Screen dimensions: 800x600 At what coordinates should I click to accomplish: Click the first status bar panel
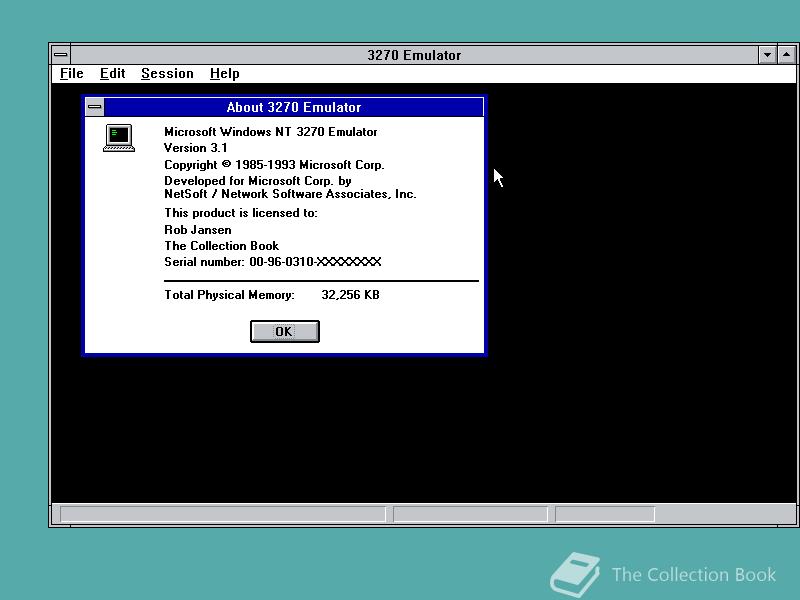(223, 514)
